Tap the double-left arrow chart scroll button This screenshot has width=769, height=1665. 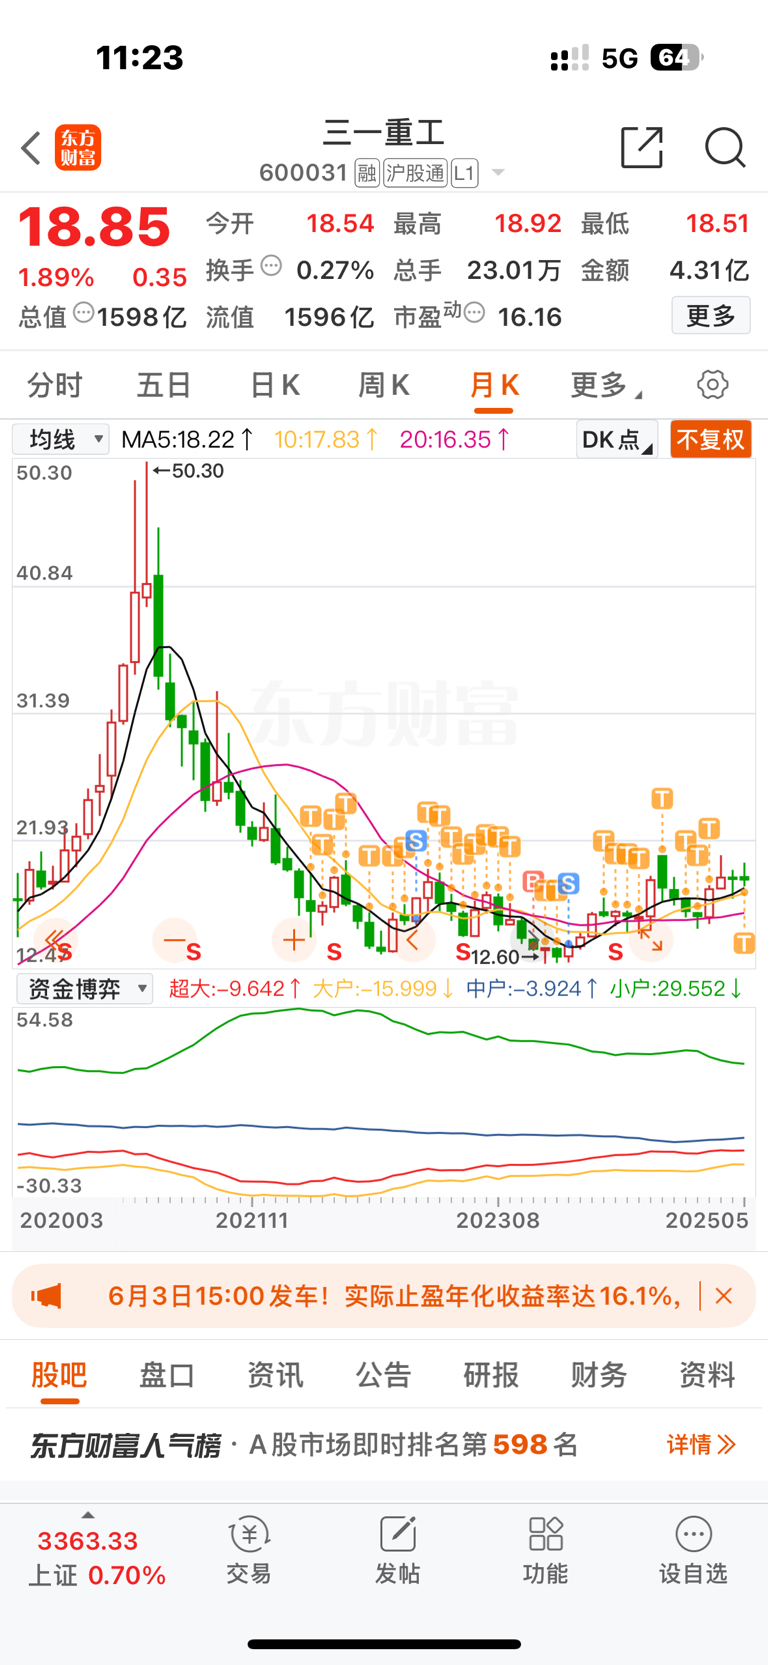tap(55, 940)
